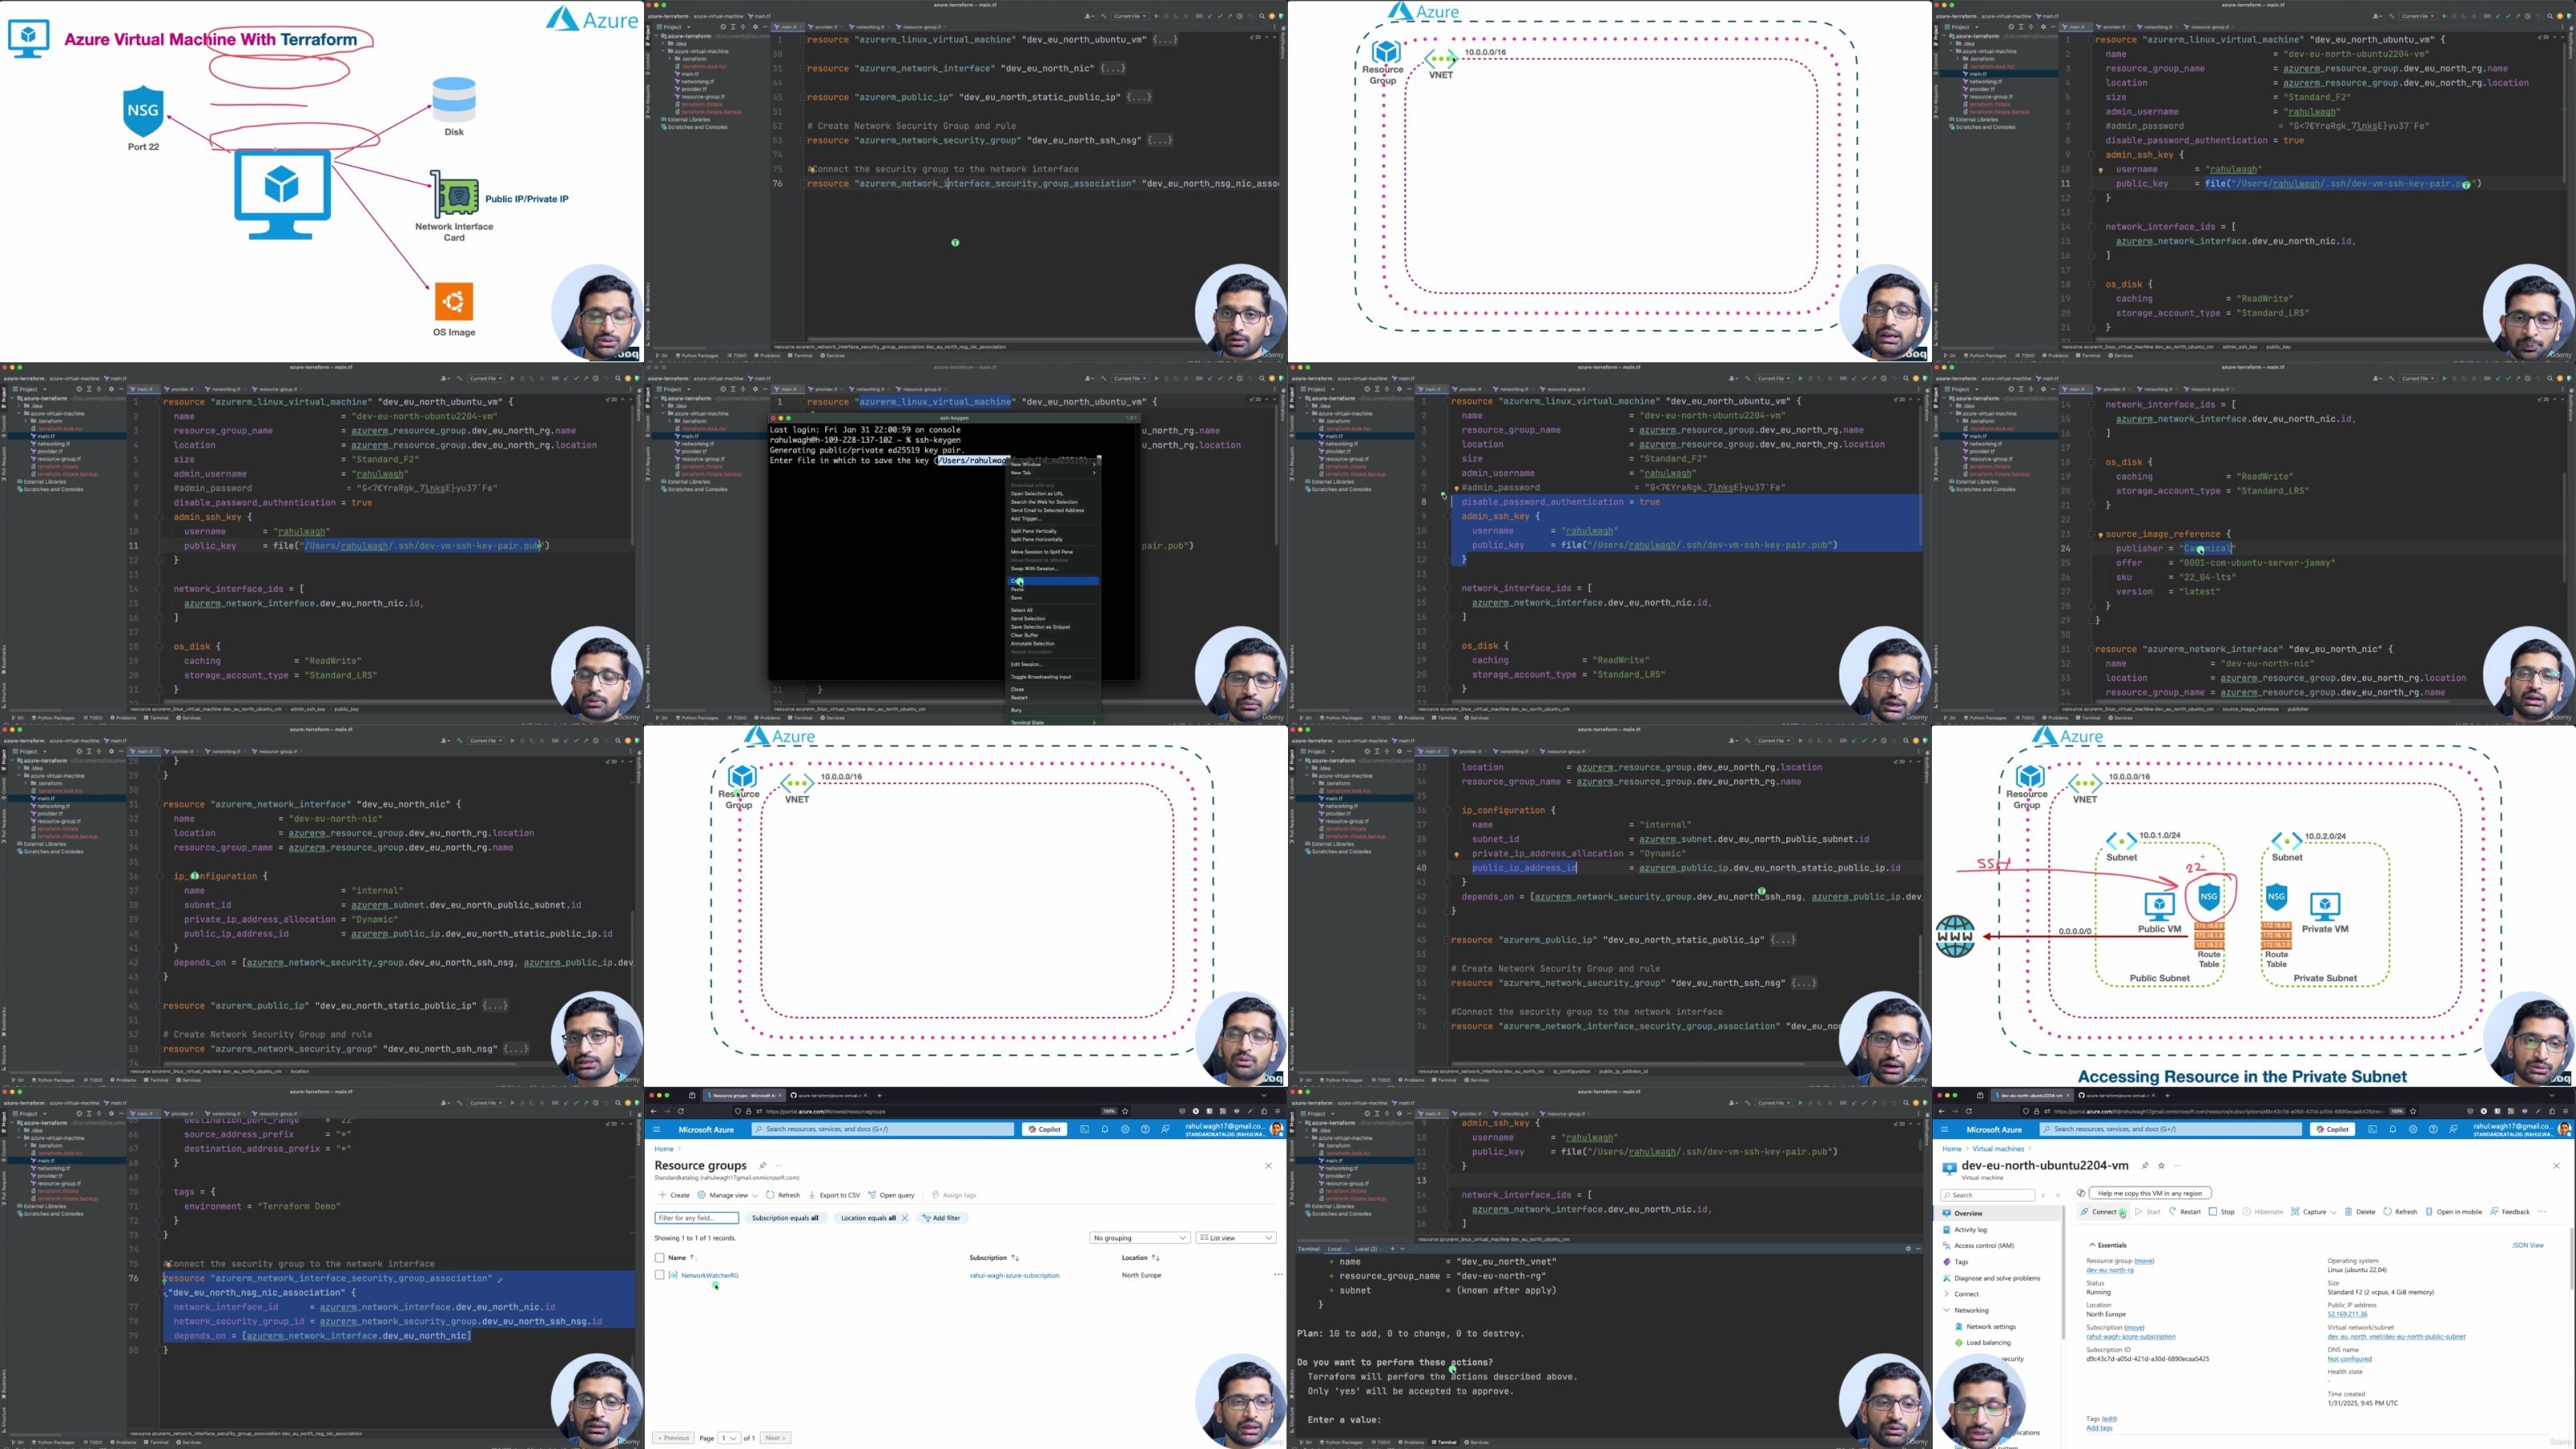Open the JSON View link
This screenshot has width=2576, height=1449.
click(x=2529, y=1245)
